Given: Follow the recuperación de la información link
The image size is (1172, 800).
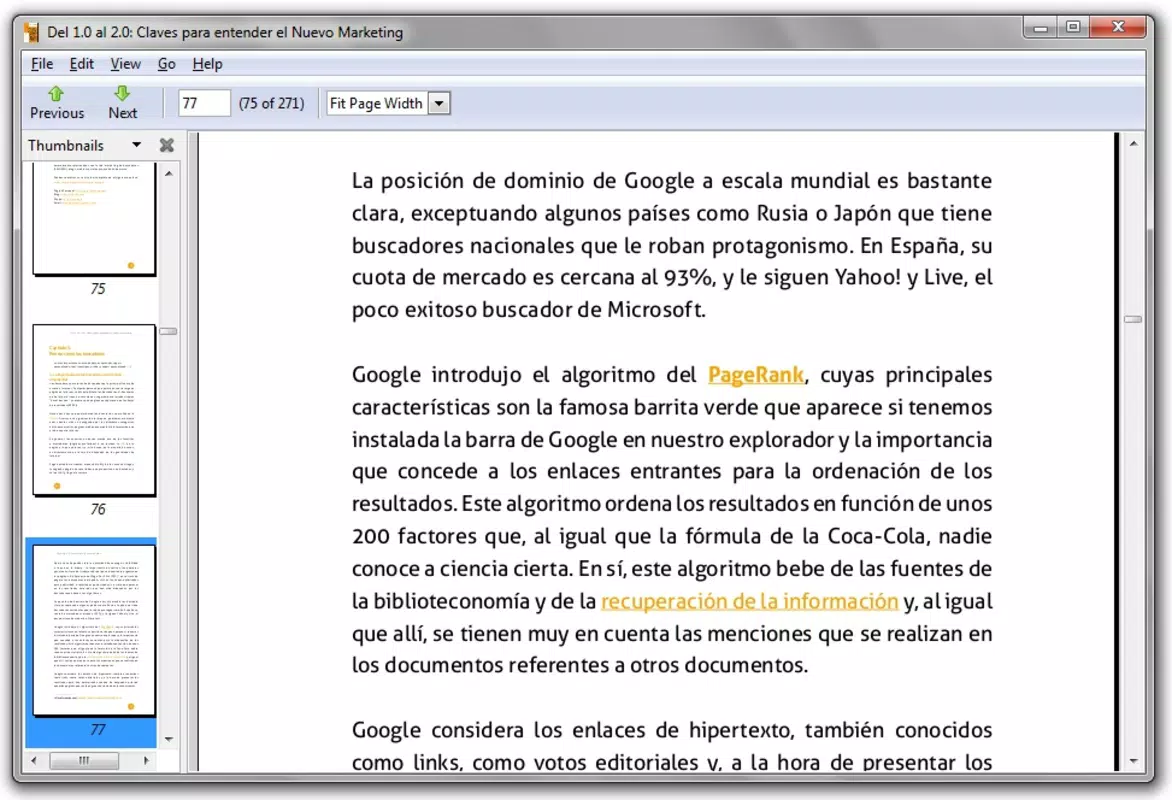Looking at the screenshot, I should click(749, 601).
